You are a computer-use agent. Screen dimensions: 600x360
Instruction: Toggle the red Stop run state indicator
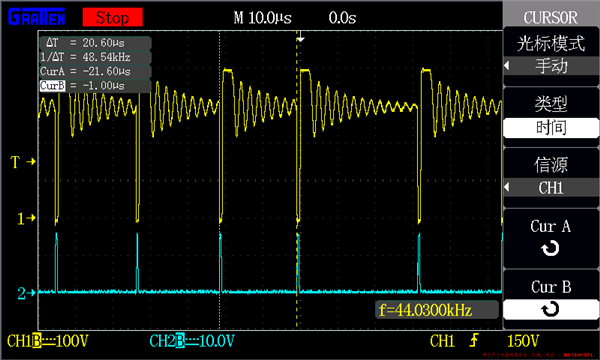point(112,17)
